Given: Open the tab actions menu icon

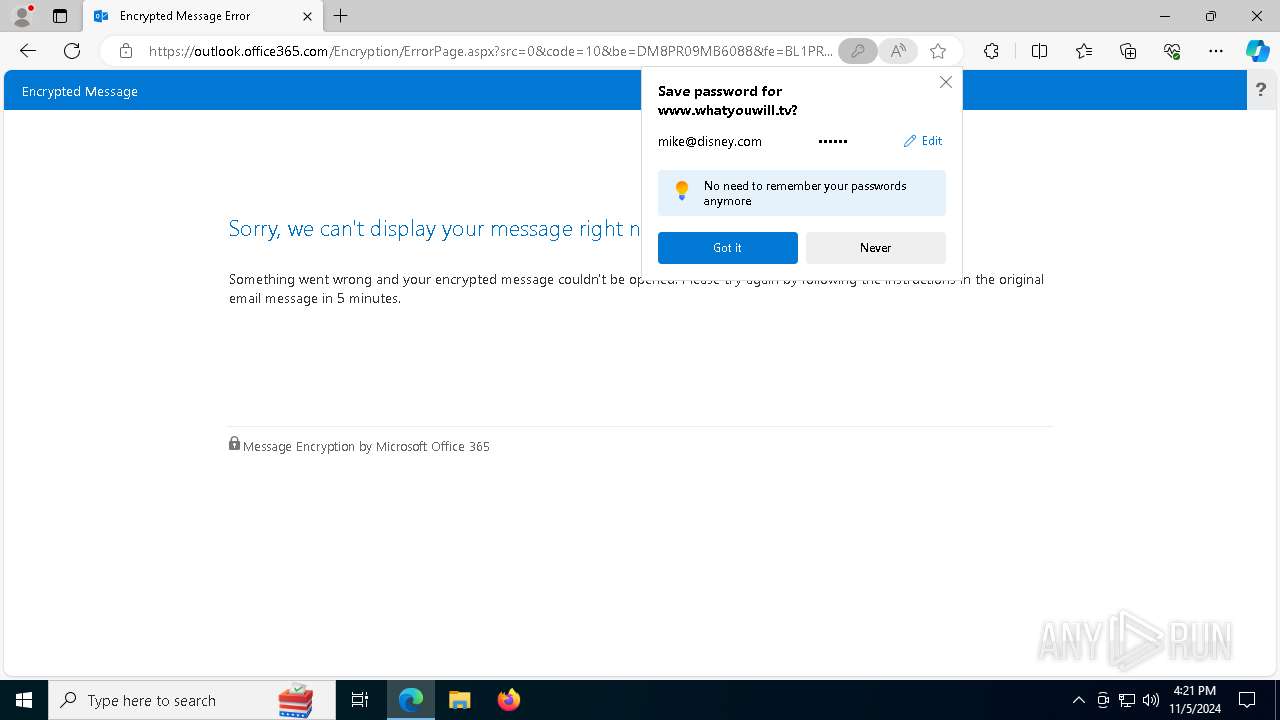Looking at the screenshot, I should (60, 16).
